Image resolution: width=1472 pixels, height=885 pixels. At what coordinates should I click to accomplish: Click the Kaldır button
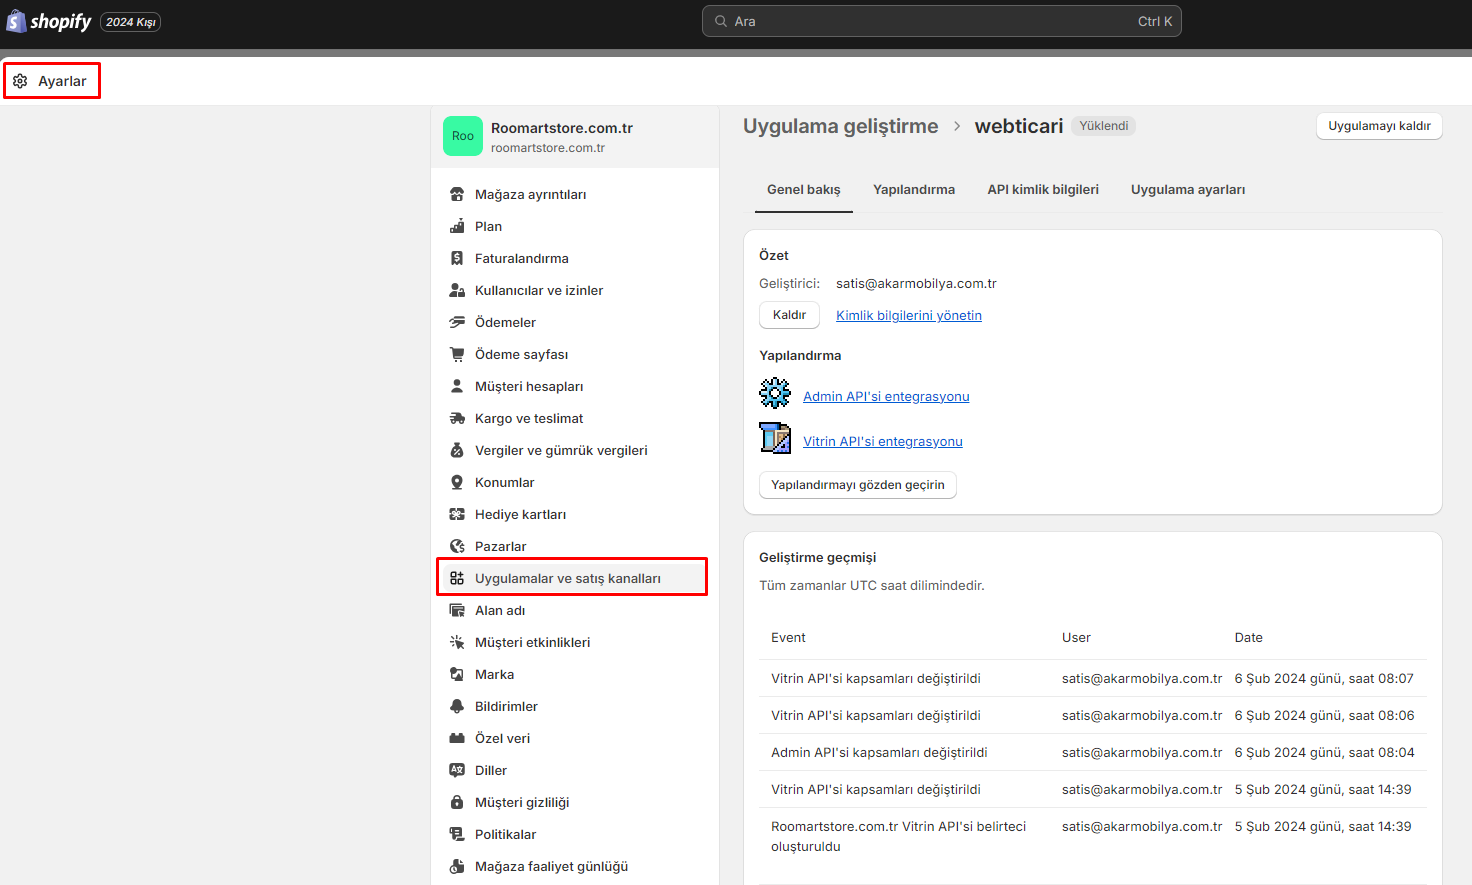[x=789, y=315]
